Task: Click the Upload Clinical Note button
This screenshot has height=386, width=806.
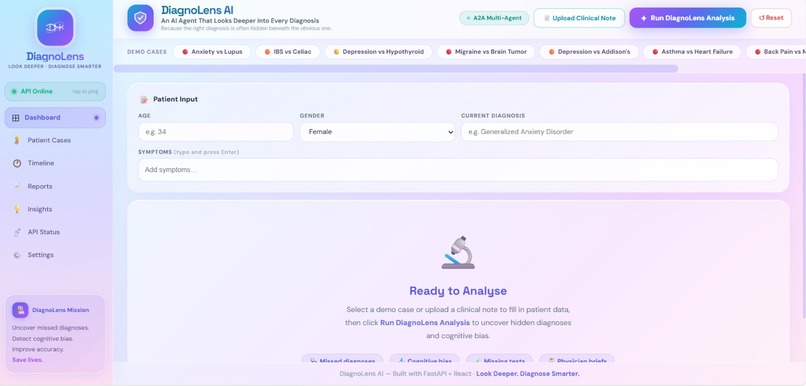Action: [x=579, y=18]
